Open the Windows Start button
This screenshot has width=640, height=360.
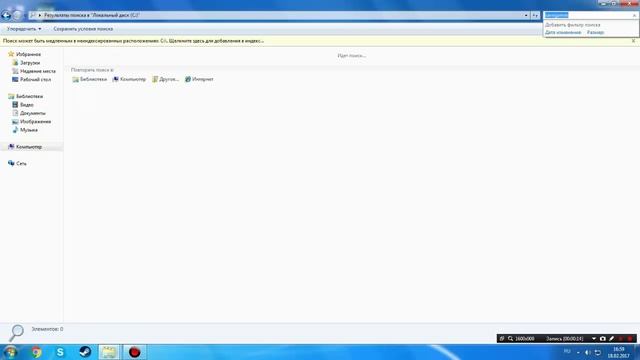(10, 352)
